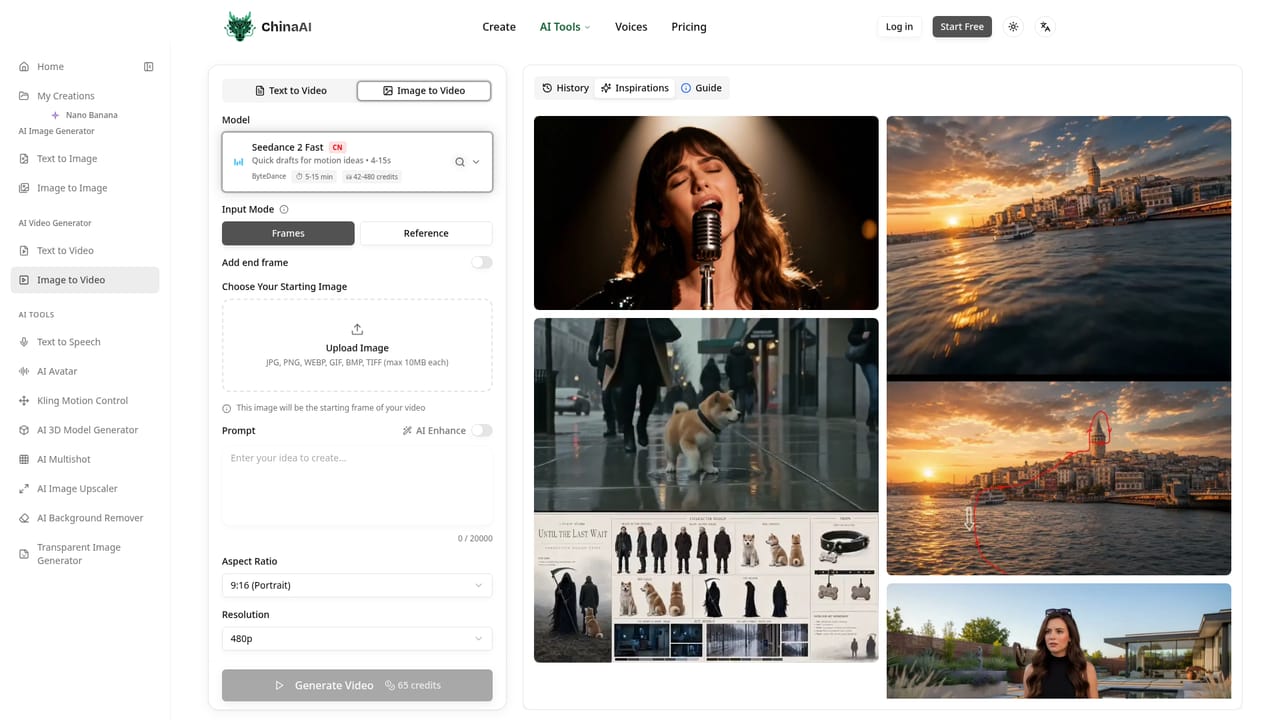Select Reference input mode
This screenshot has height=720, width=1280.
click(426, 233)
